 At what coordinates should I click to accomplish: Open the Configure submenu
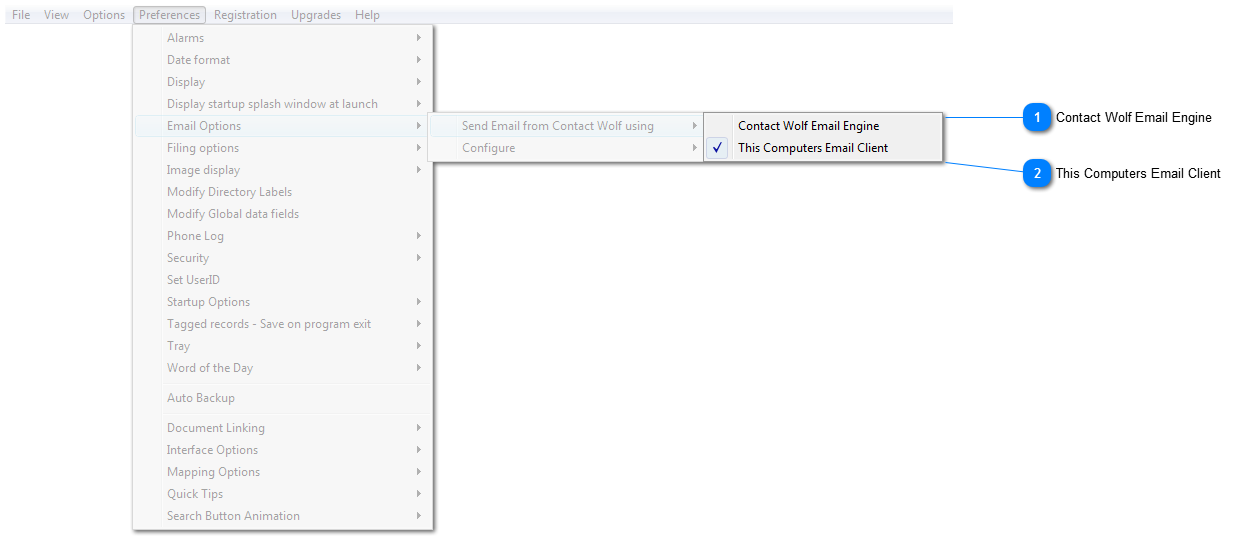[565, 148]
